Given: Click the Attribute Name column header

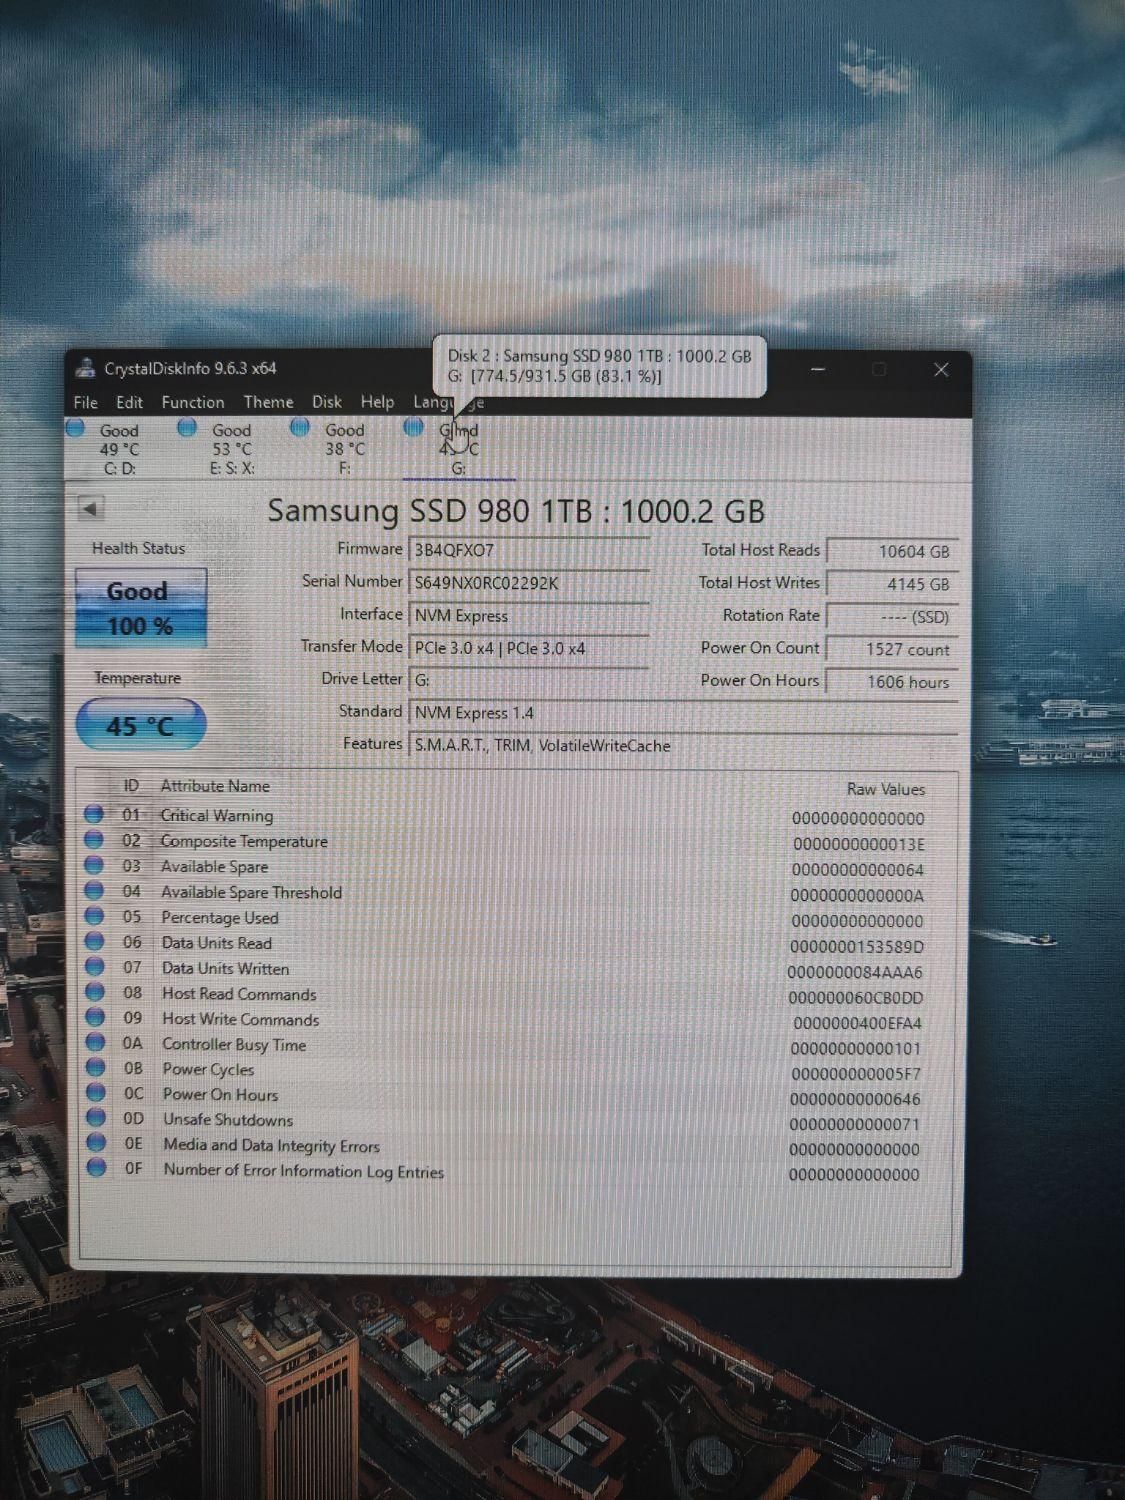Looking at the screenshot, I should [215, 786].
